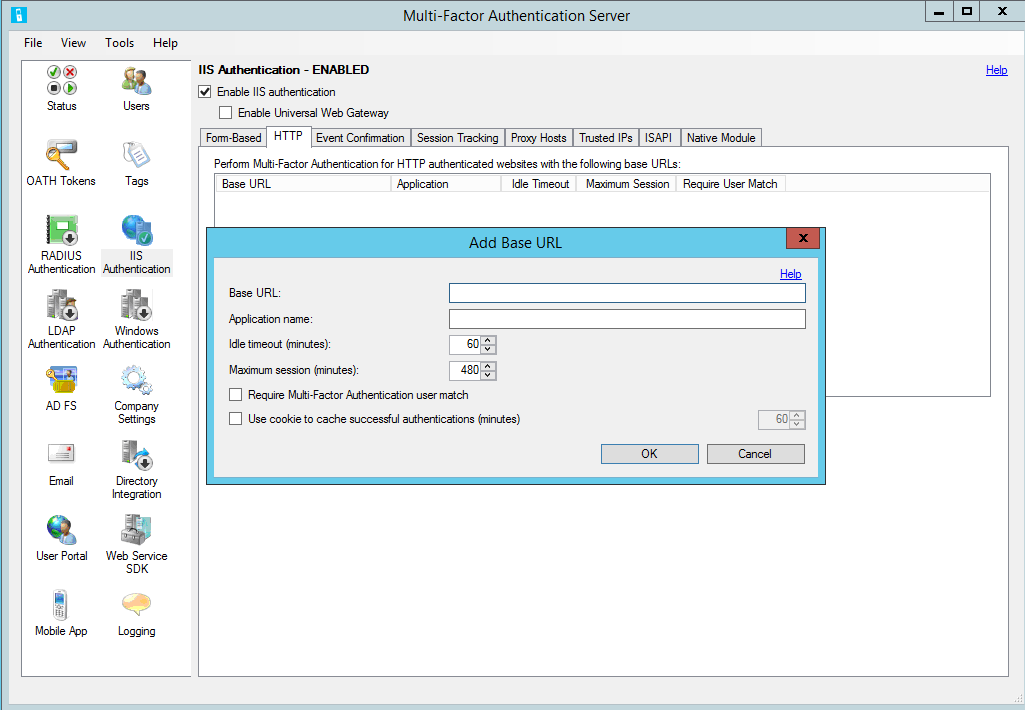1025x710 pixels.
Task: Select the HTTP tab
Action: (x=288, y=136)
